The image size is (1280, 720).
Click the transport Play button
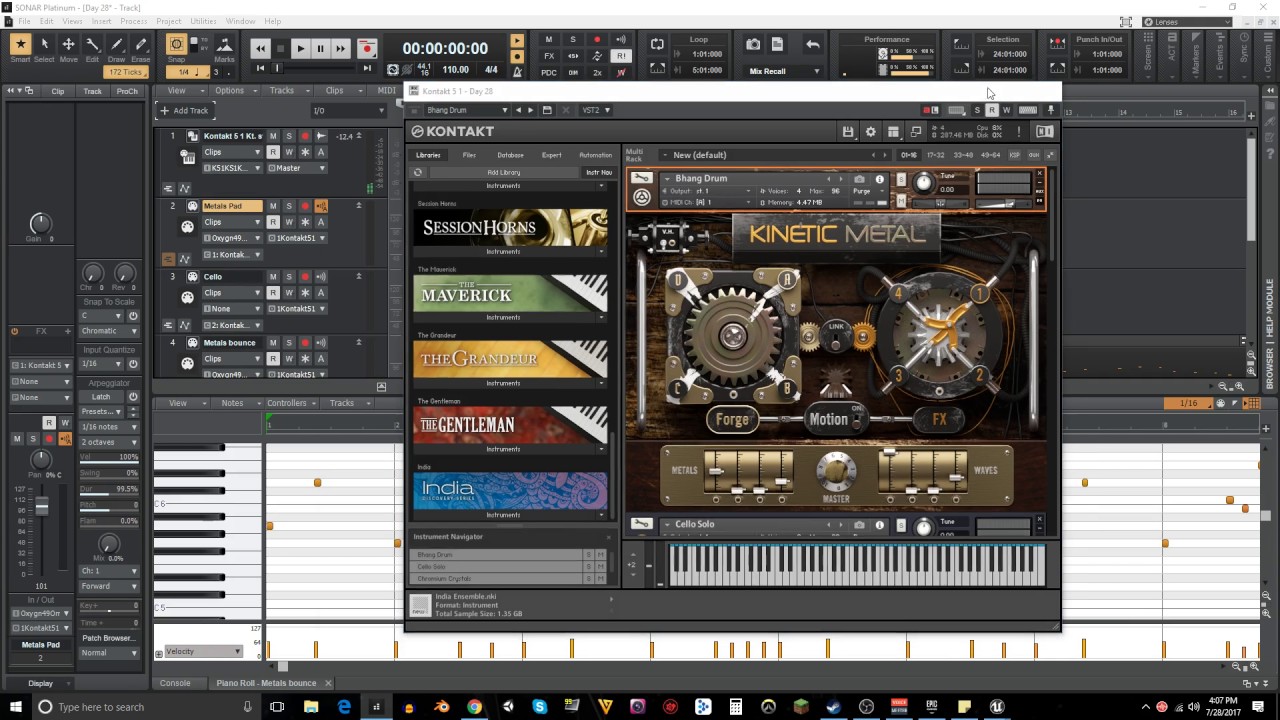(x=300, y=48)
